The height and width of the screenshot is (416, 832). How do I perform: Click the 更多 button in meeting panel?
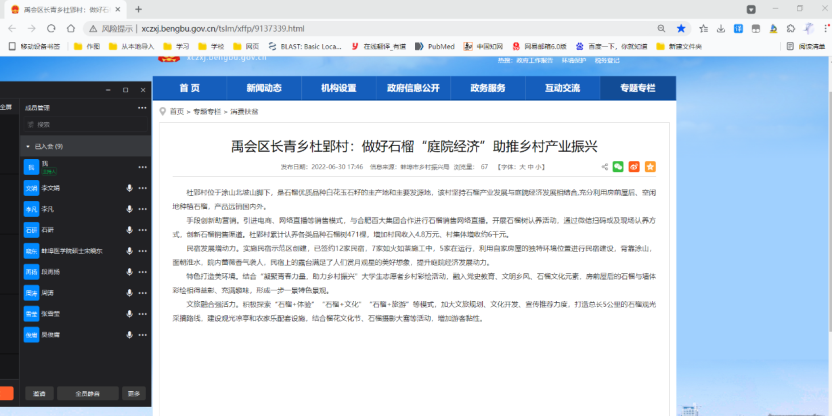(x=134, y=393)
